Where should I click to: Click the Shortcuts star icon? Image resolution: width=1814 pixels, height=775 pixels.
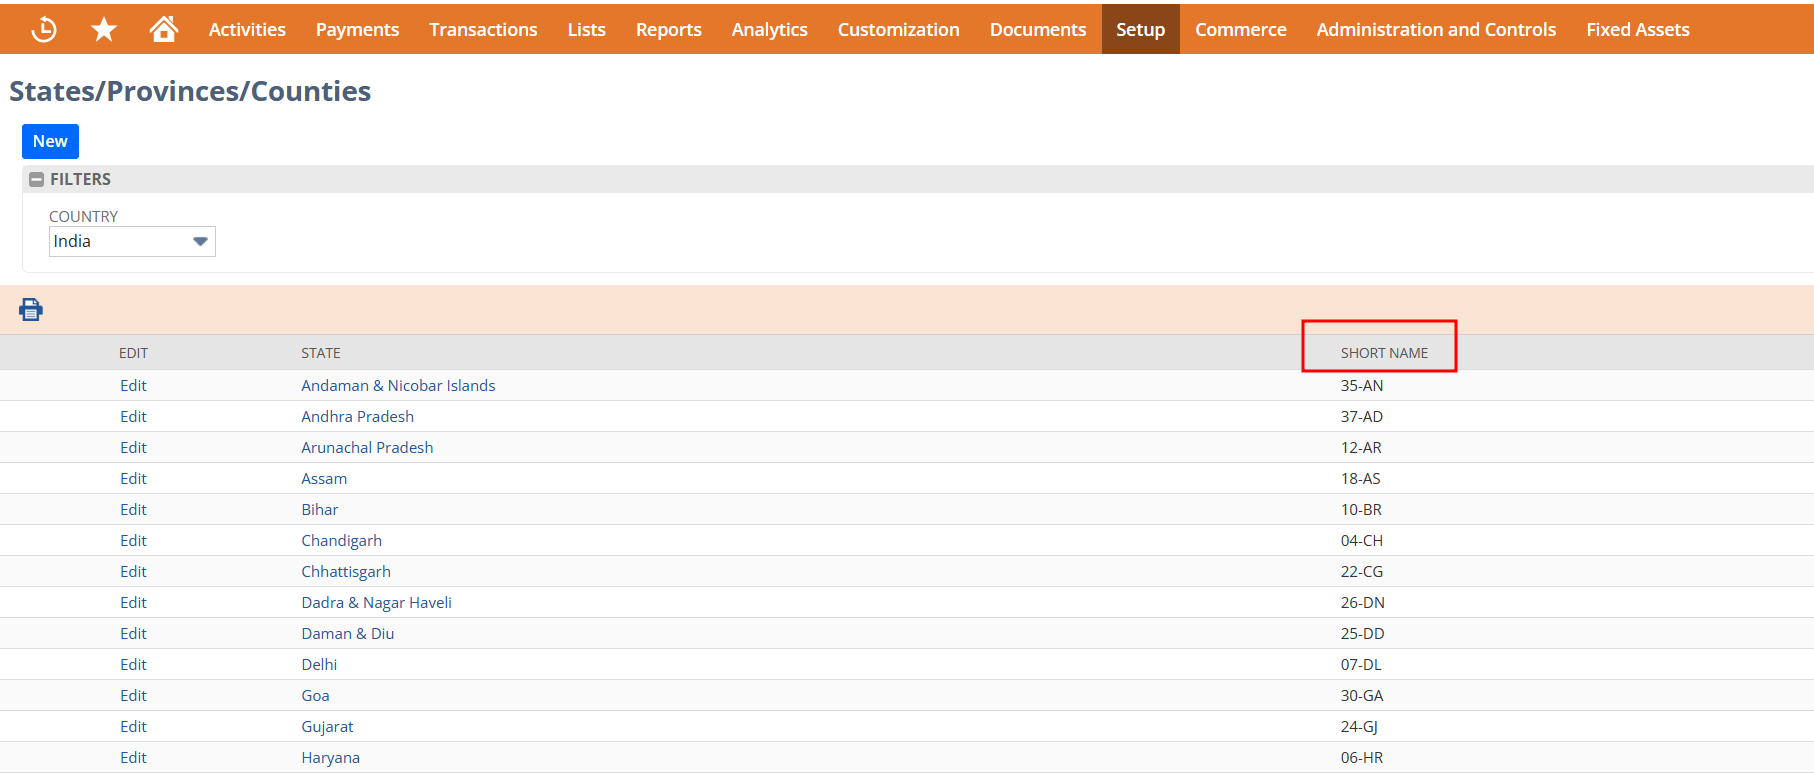103,30
